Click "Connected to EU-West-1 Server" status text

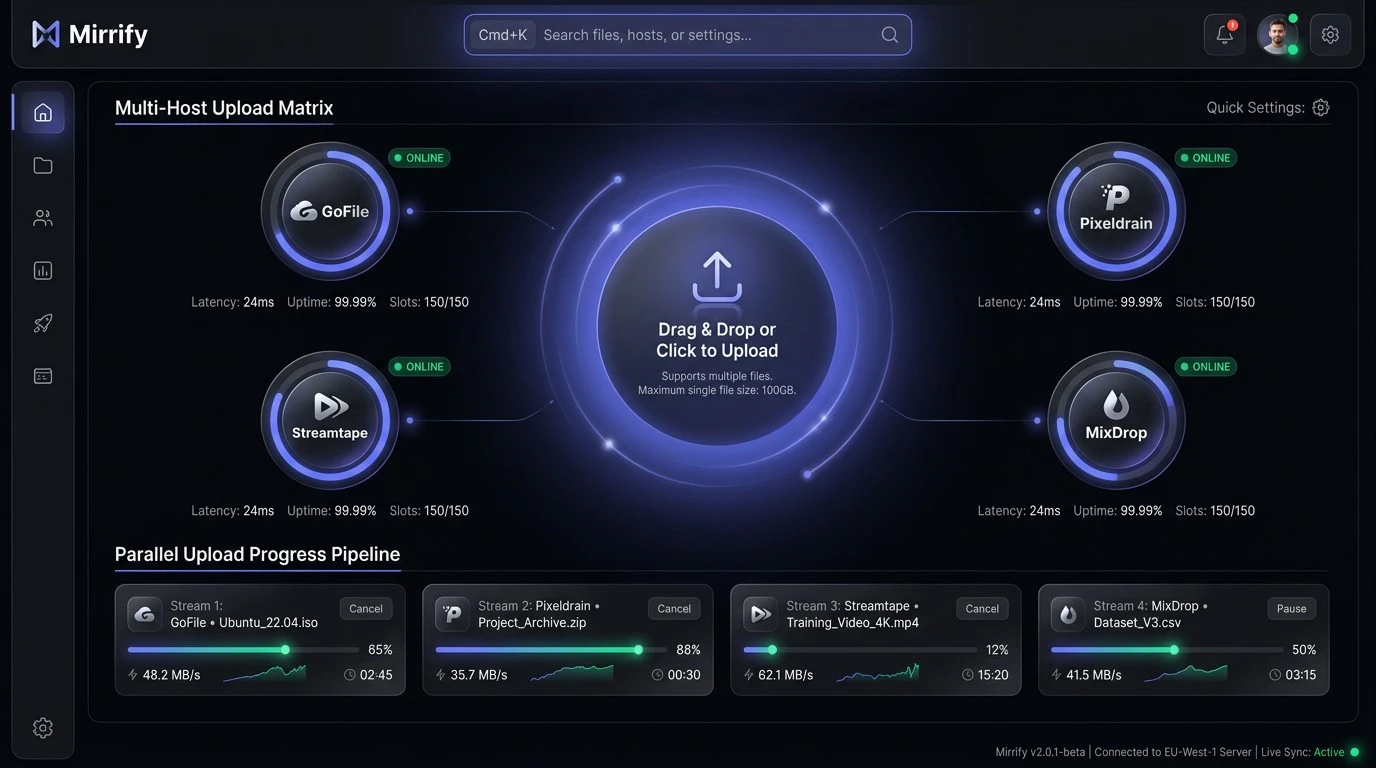pos(1173,752)
